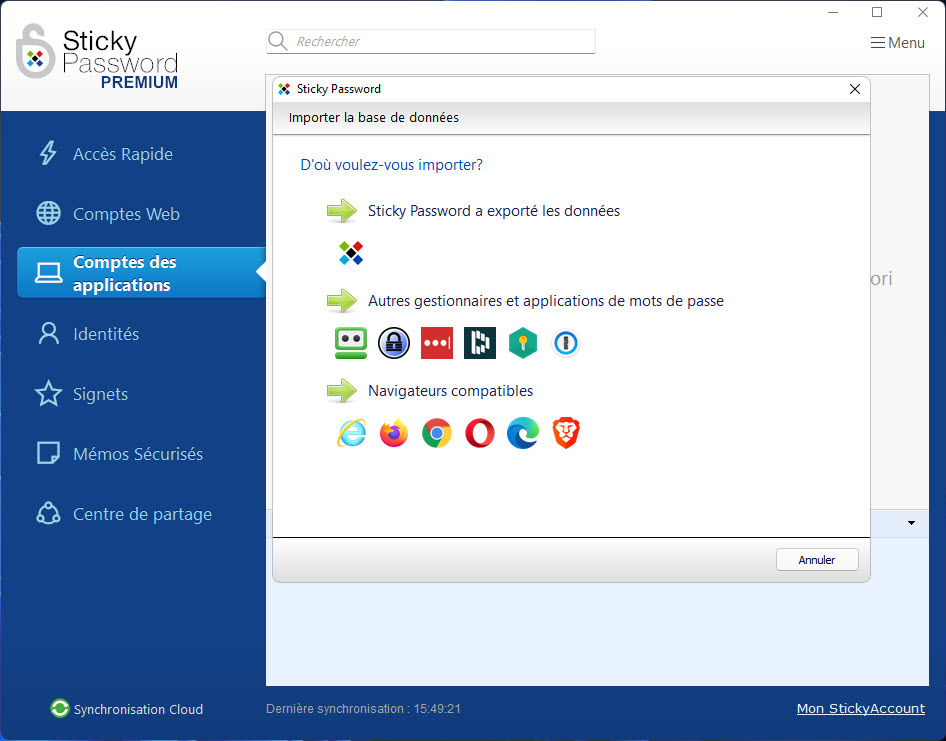Click the lightning bolt Accès Rapide icon

tap(48, 153)
